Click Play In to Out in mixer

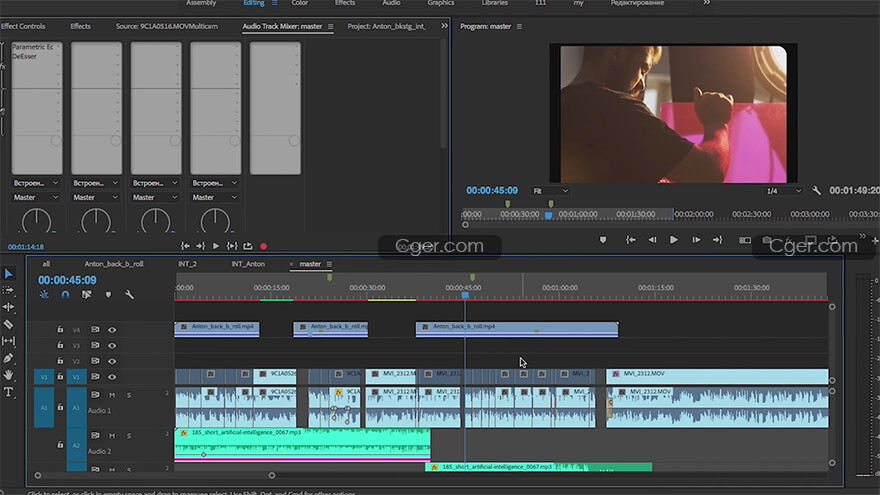232,246
